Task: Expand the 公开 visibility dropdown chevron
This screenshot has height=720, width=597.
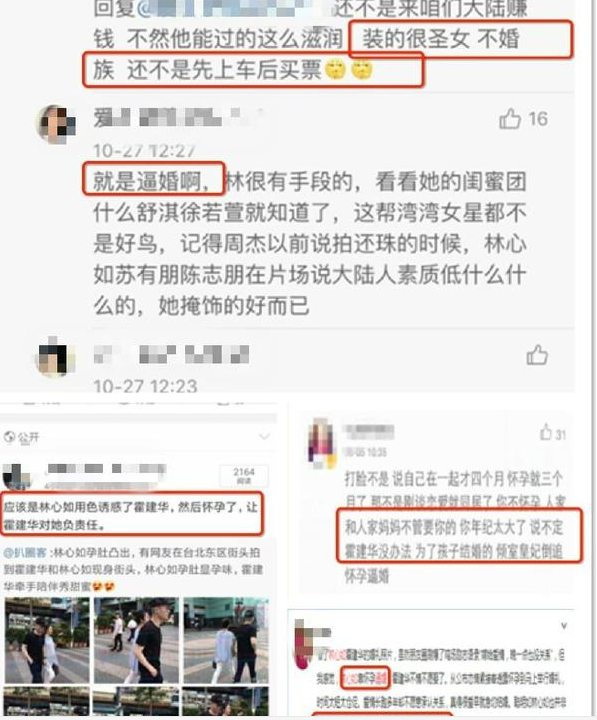Action: (264, 436)
